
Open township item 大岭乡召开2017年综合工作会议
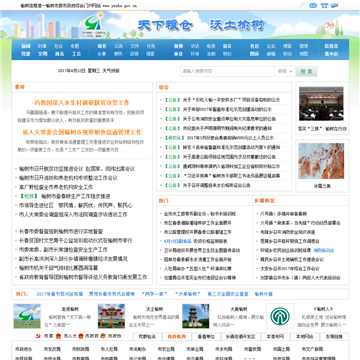click(290, 268)
